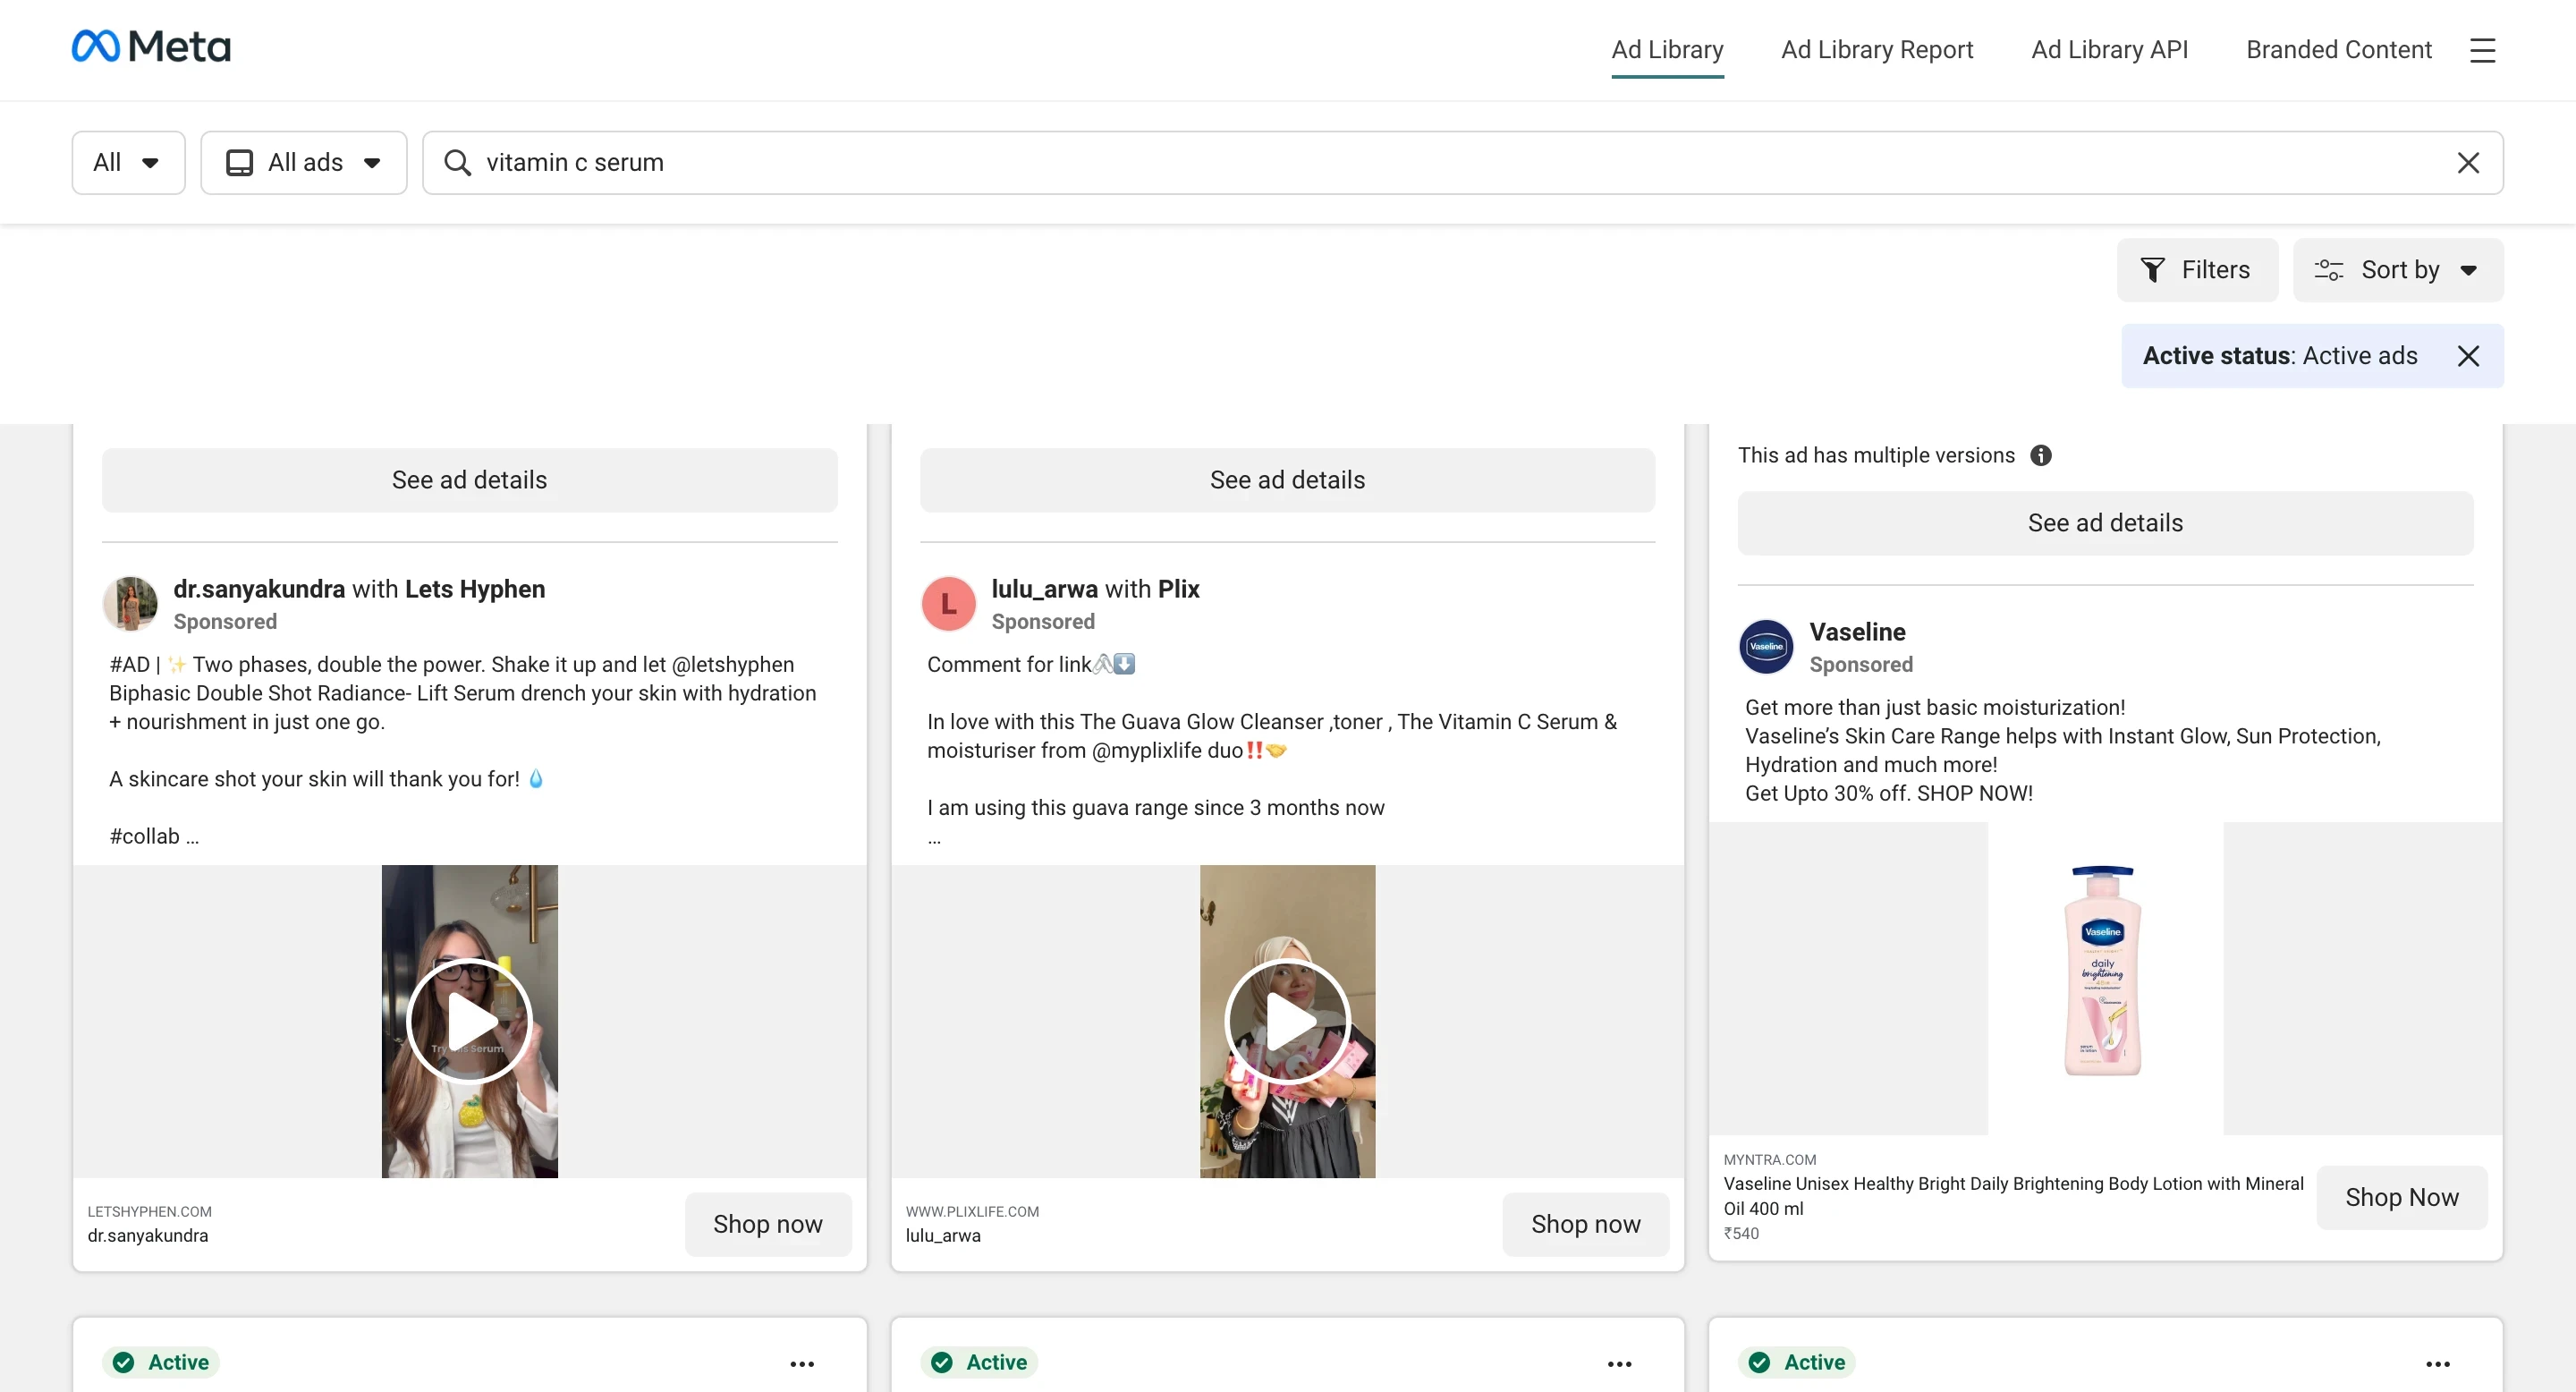Click the info icon beside multiple versions
The height and width of the screenshot is (1392, 2576).
point(2040,456)
